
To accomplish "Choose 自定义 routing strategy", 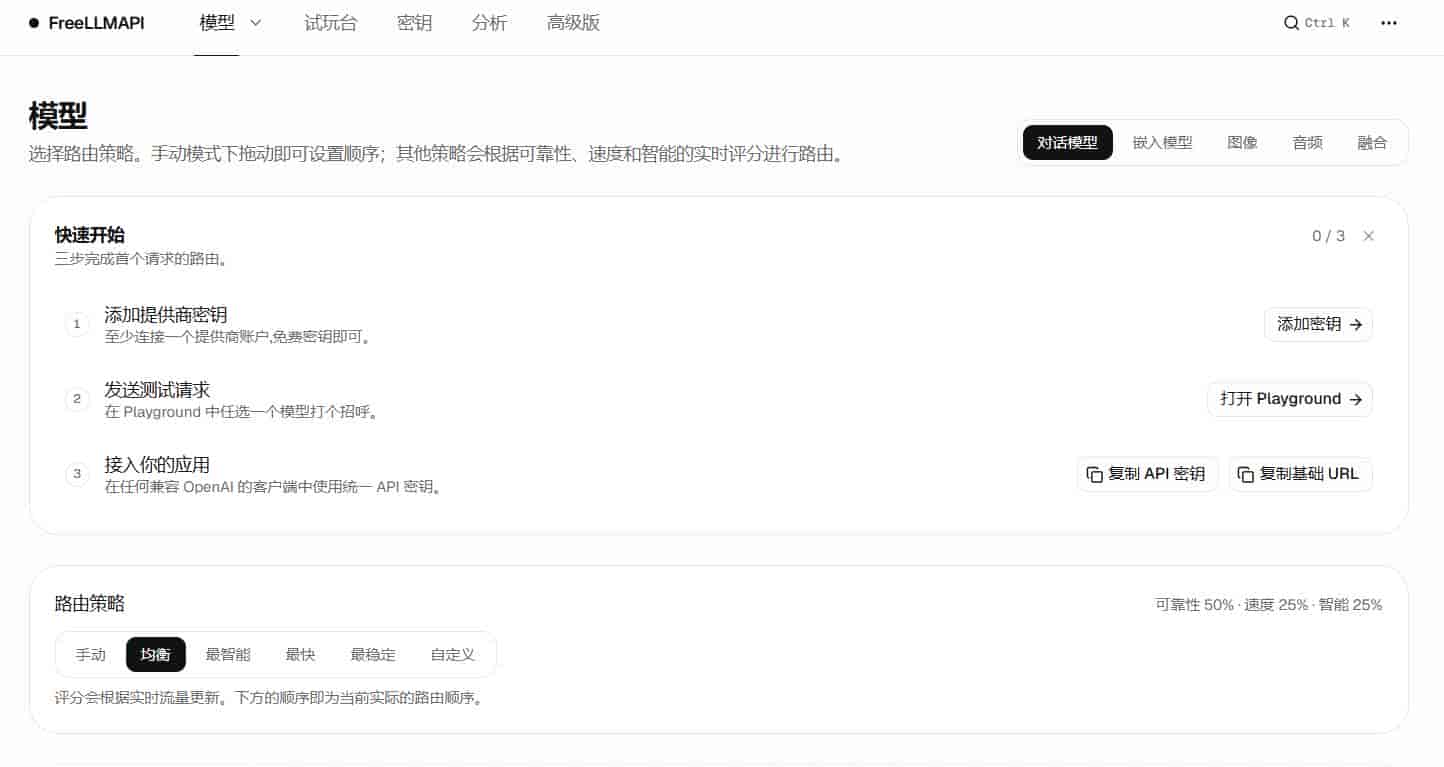I will [x=453, y=655].
